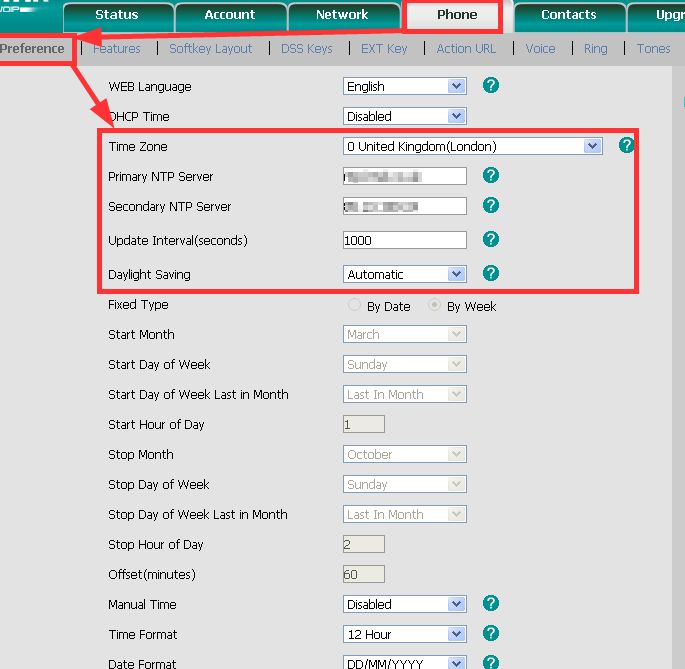Open Start Day of Week Last in Month dropdown

(x=405, y=394)
